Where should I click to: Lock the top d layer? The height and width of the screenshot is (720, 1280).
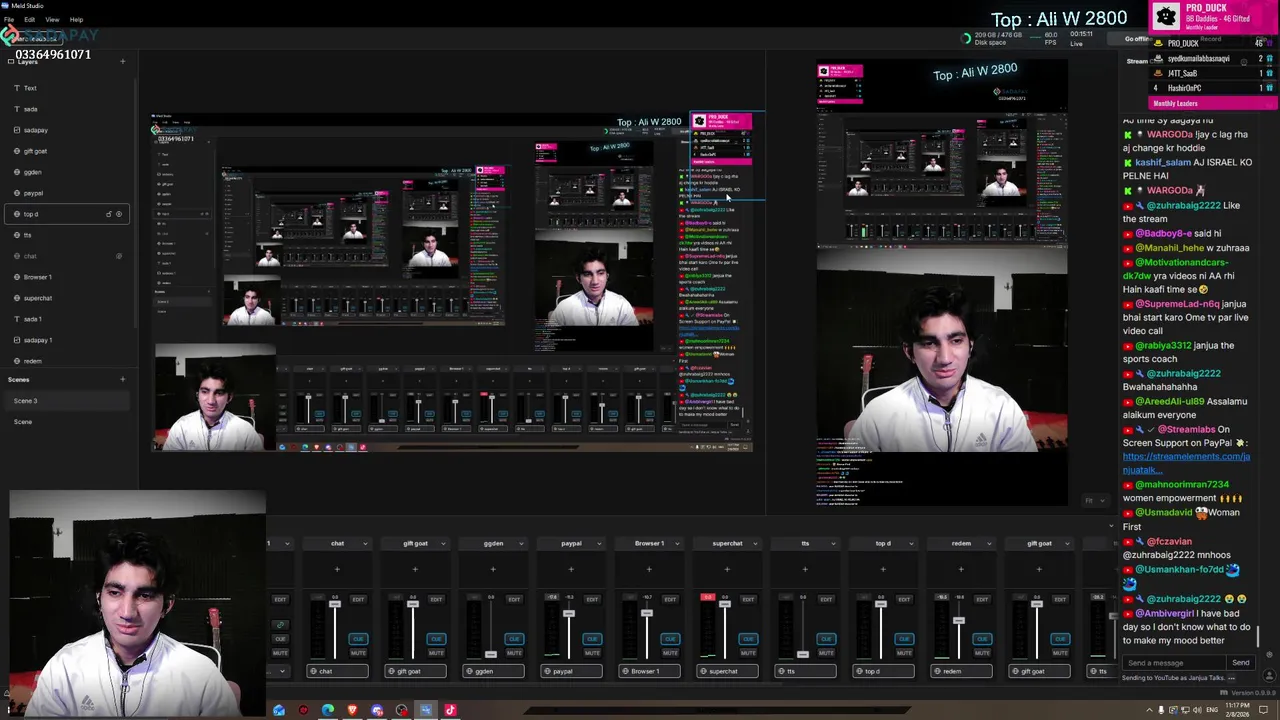[x=109, y=214]
